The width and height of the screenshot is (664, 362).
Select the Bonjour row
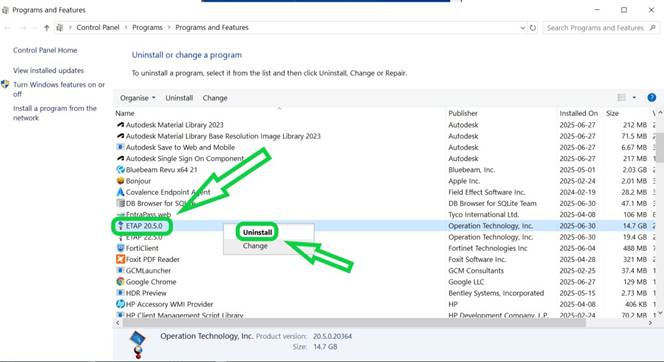385,181
